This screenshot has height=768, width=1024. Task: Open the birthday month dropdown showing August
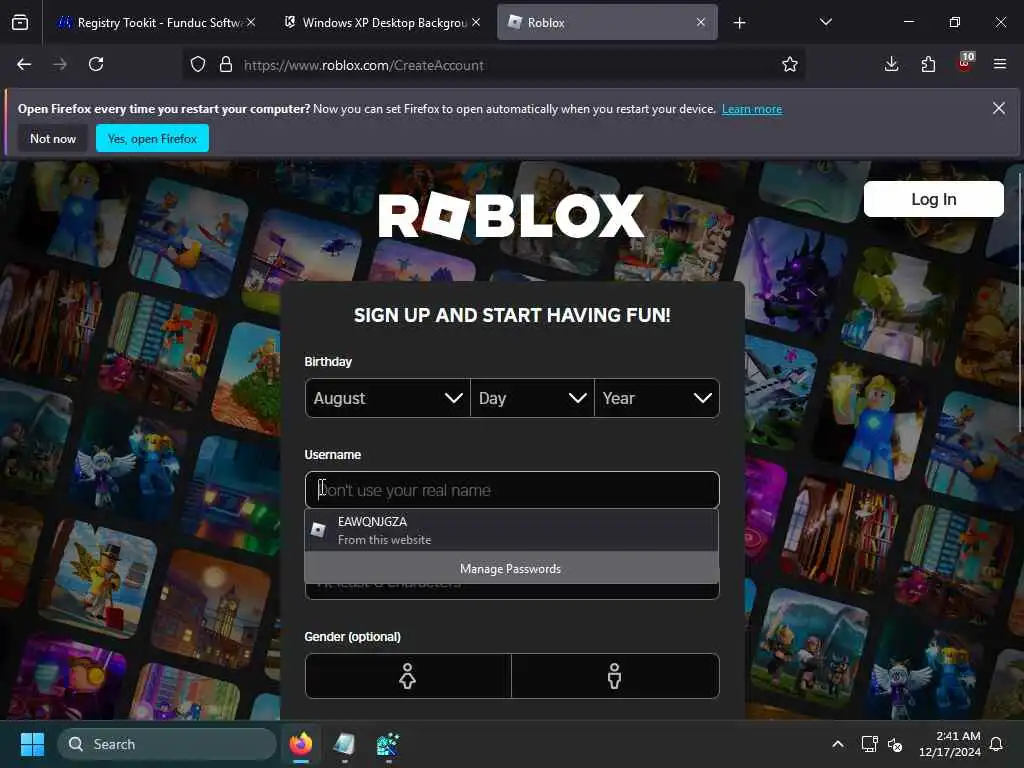coord(387,398)
